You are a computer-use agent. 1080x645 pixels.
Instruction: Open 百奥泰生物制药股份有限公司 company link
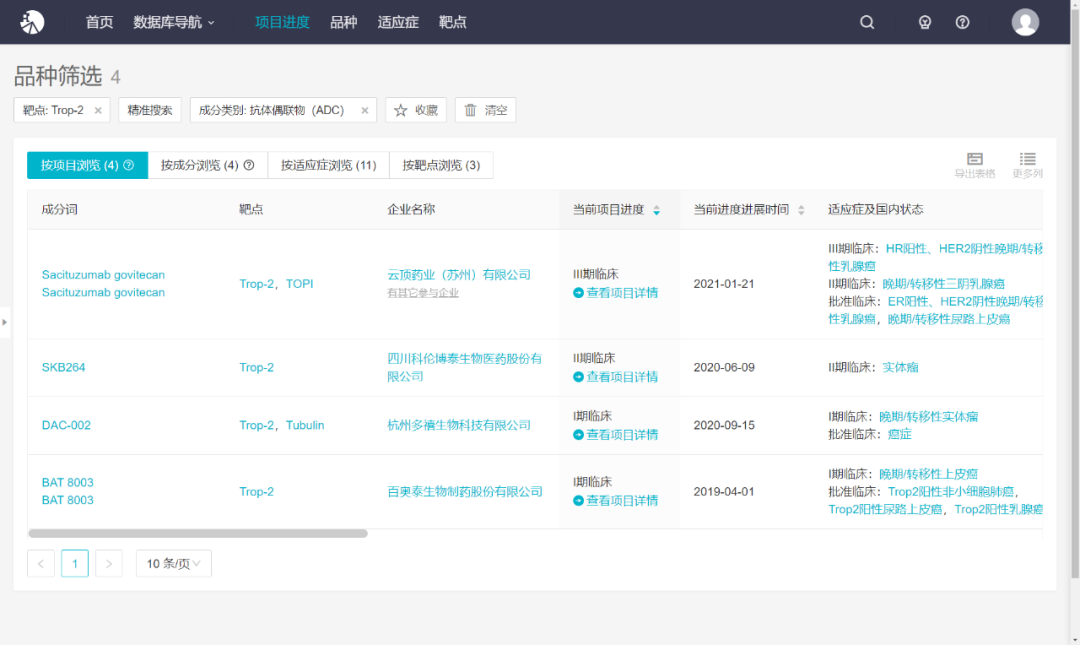tap(465, 491)
